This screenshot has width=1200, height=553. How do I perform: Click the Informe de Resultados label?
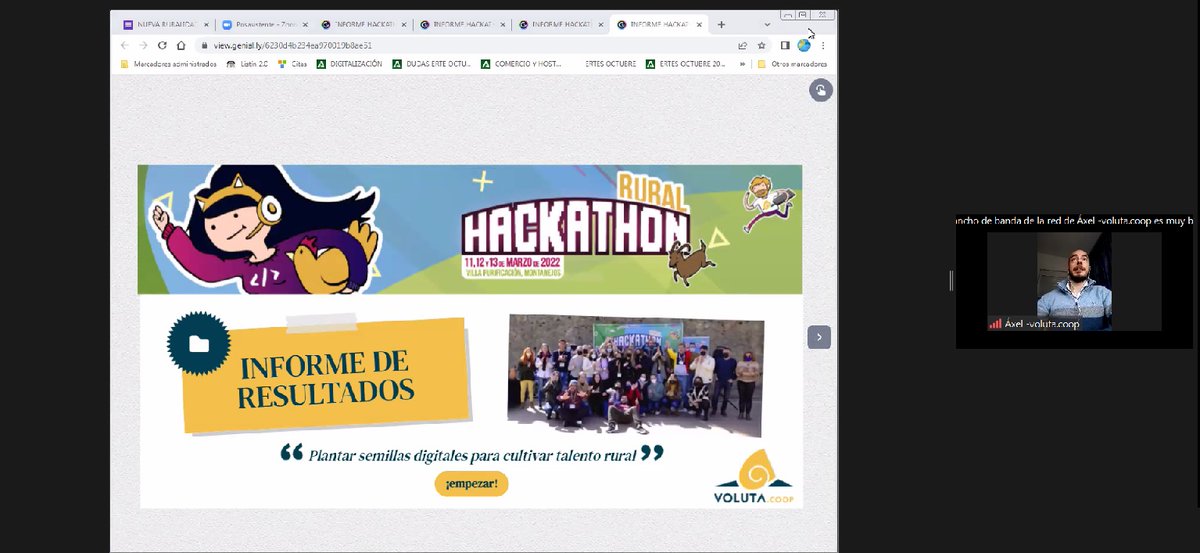[327, 375]
